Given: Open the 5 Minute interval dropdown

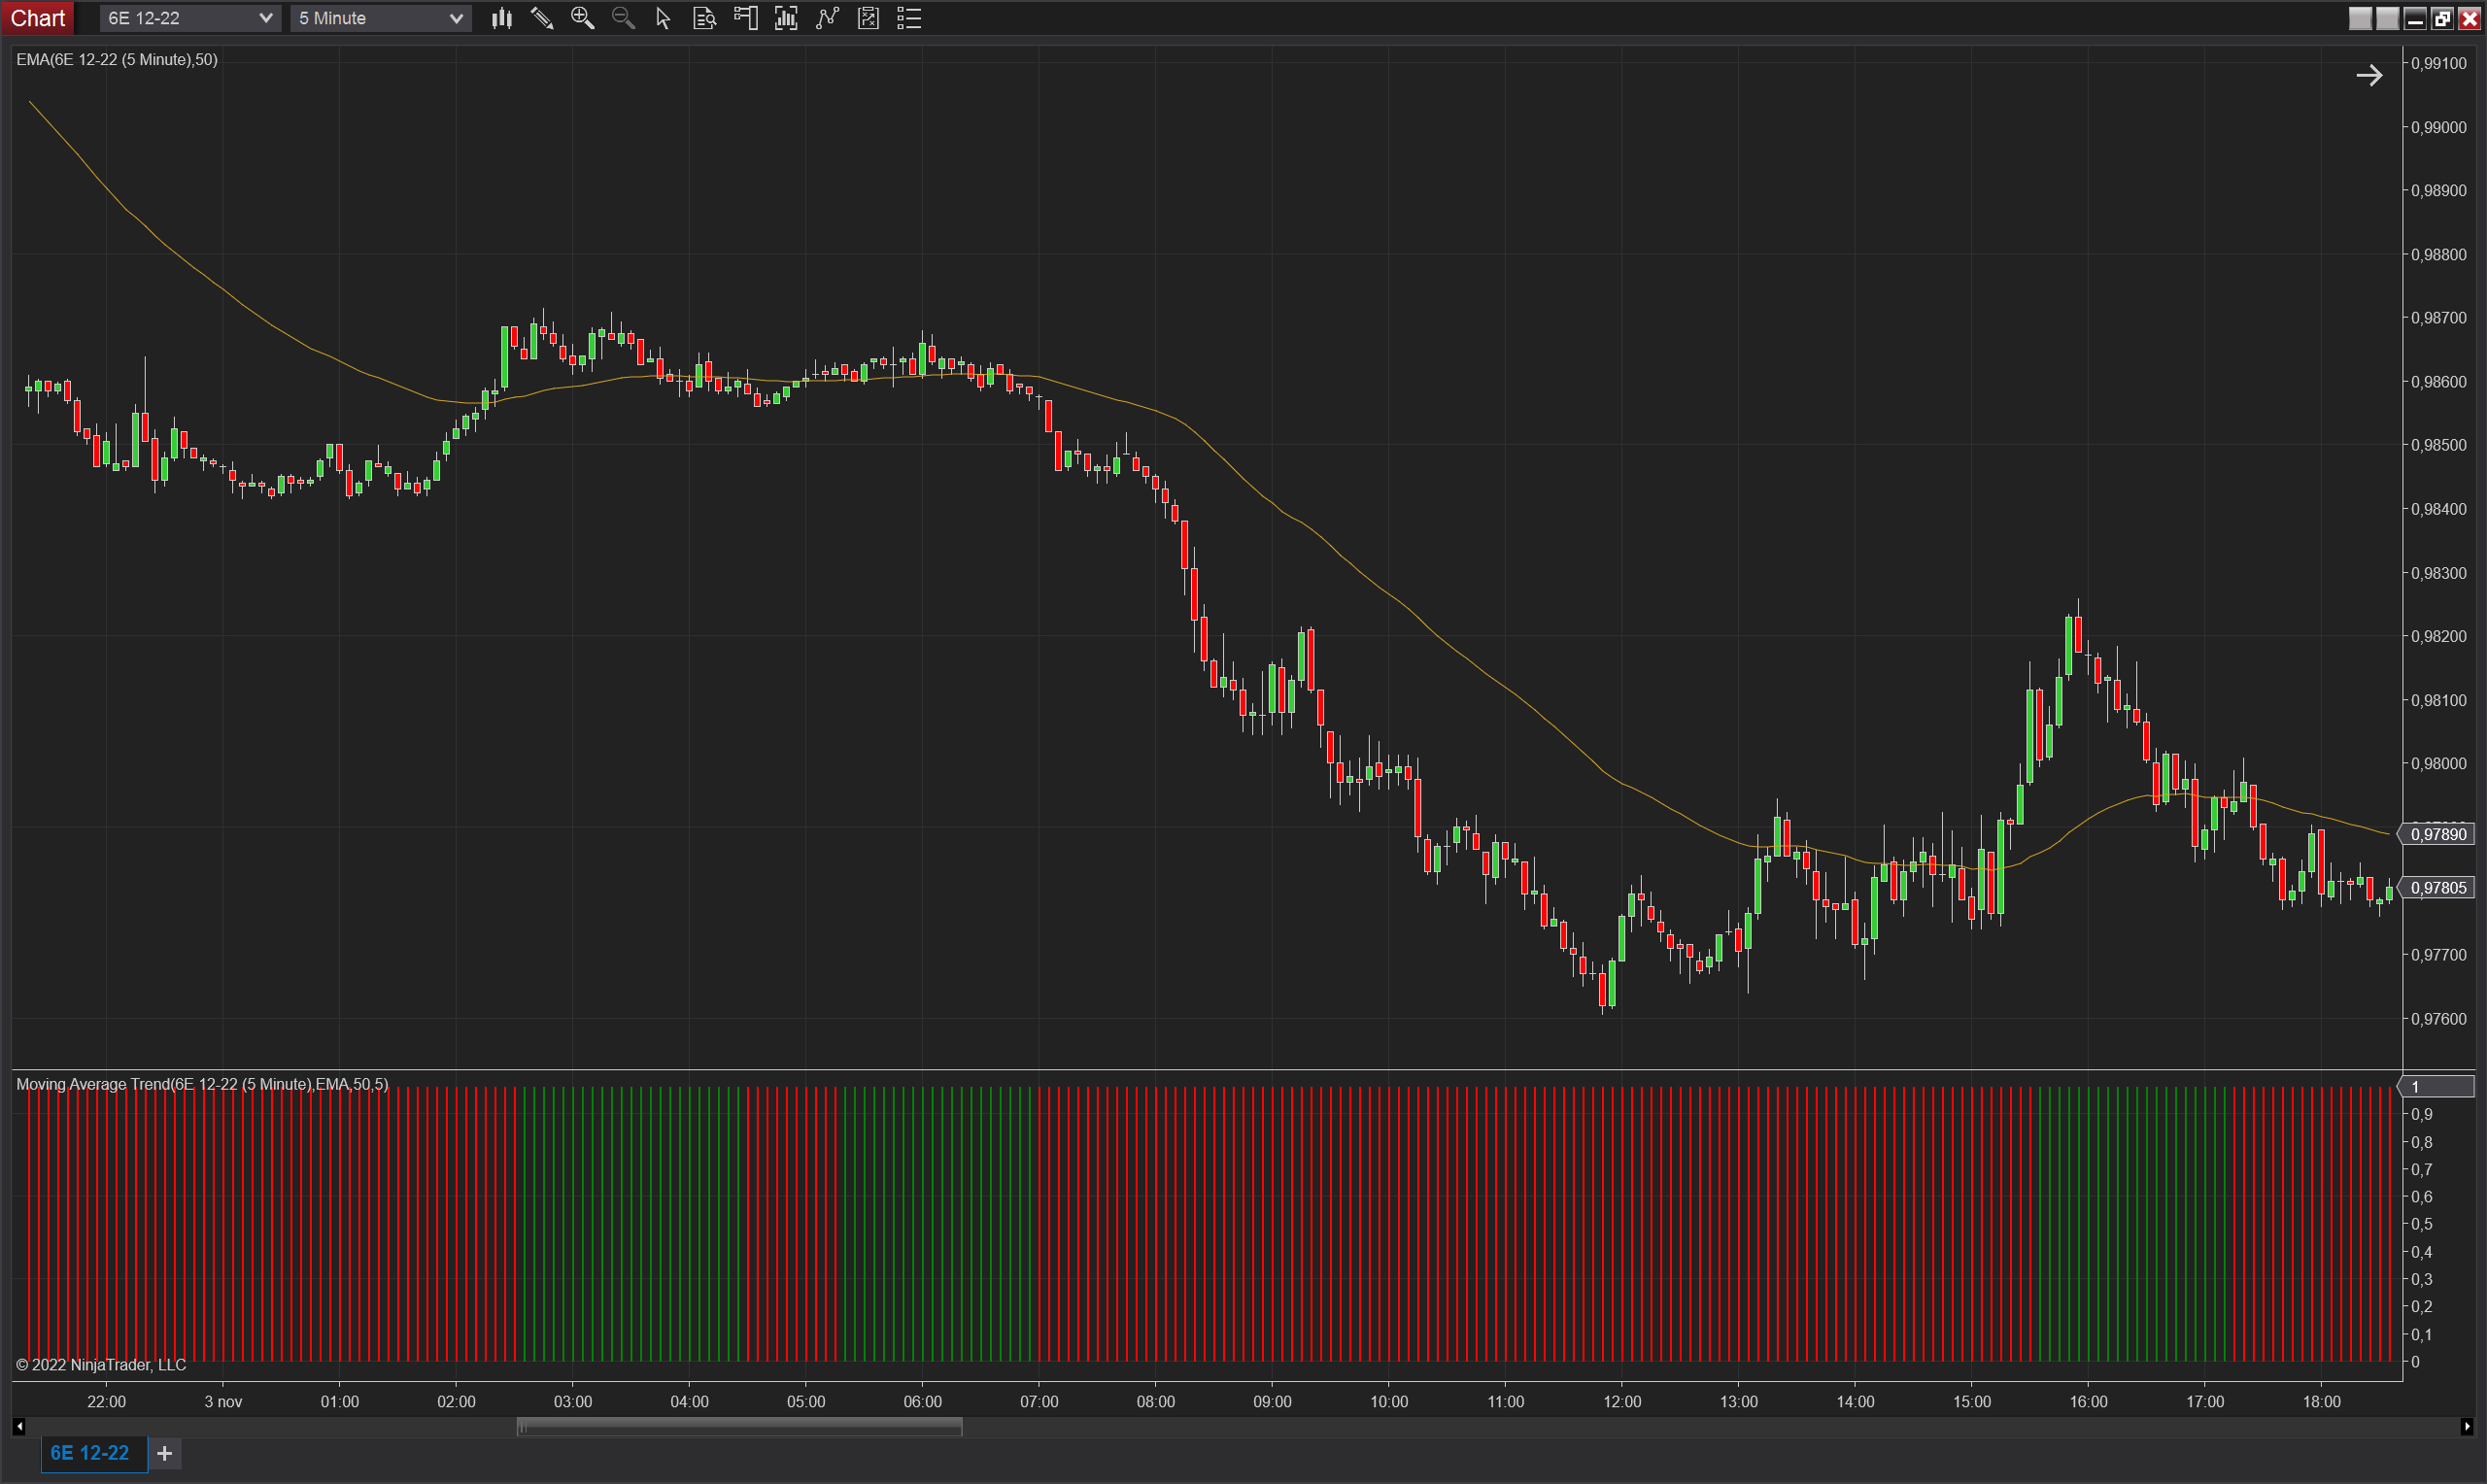Looking at the screenshot, I should tap(380, 18).
